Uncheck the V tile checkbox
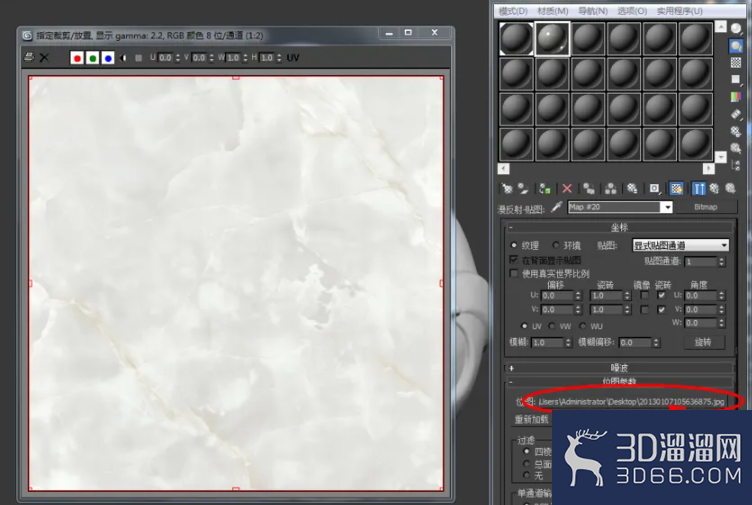Image resolution: width=752 pixels, height=505 pixels. (661, 310)
